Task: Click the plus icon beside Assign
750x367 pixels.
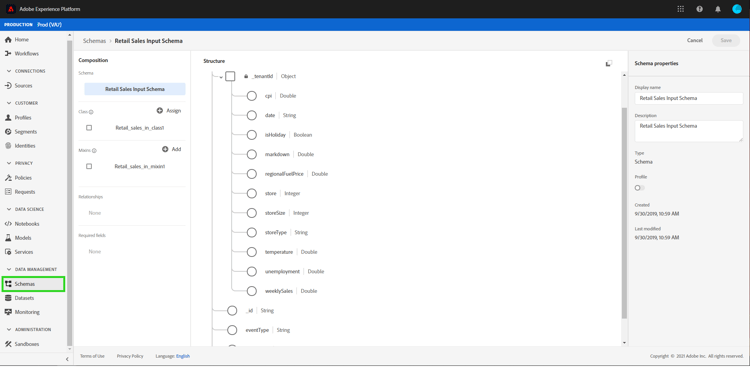Action: 160,111
